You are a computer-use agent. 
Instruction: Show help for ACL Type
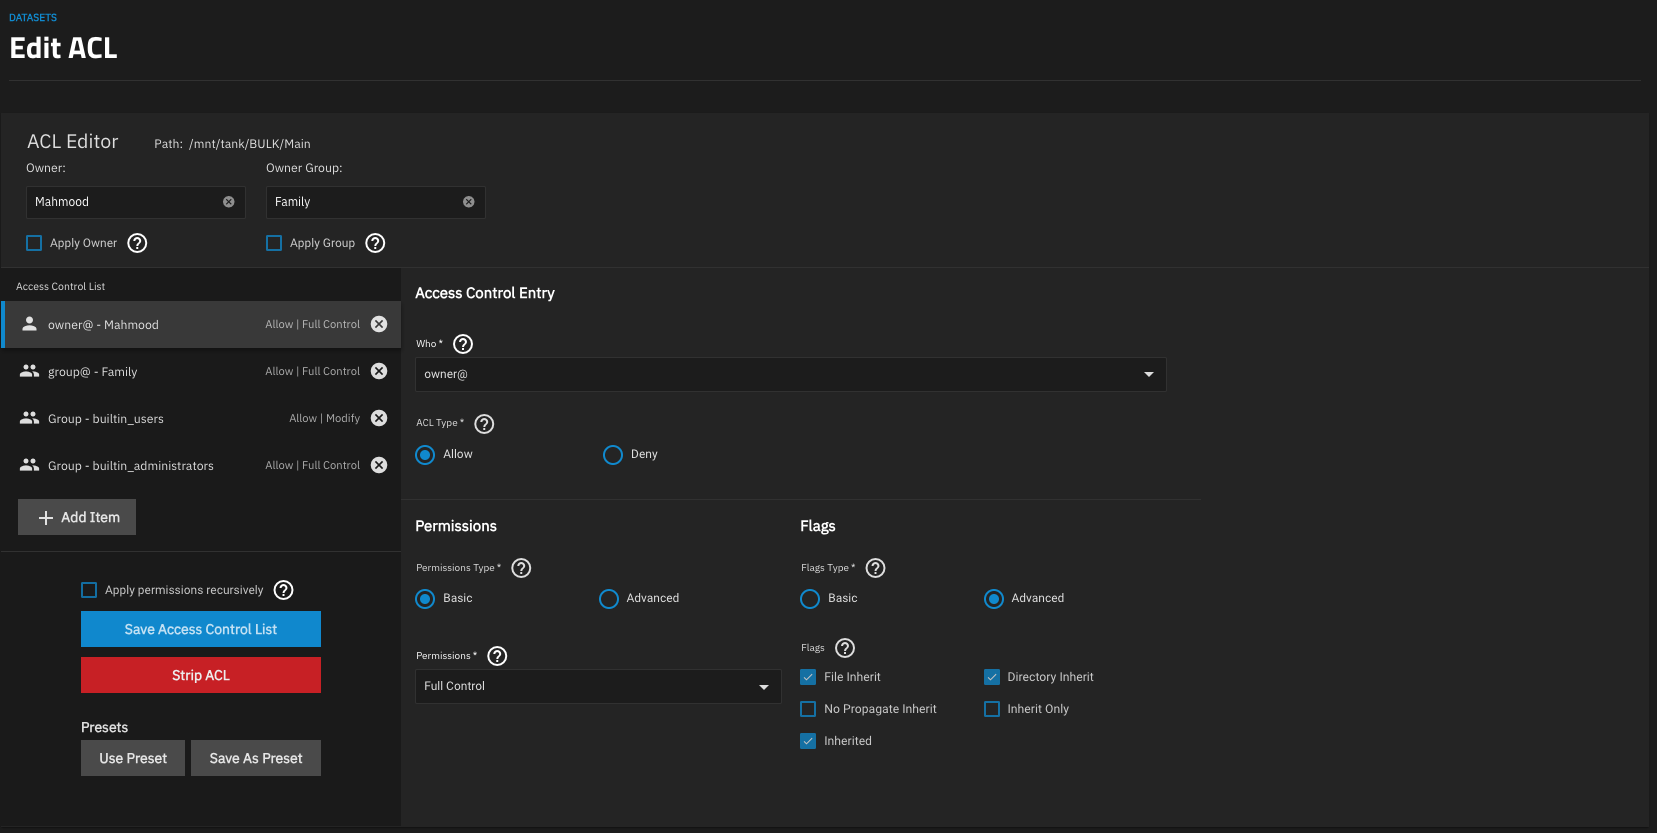click(484, 424)
